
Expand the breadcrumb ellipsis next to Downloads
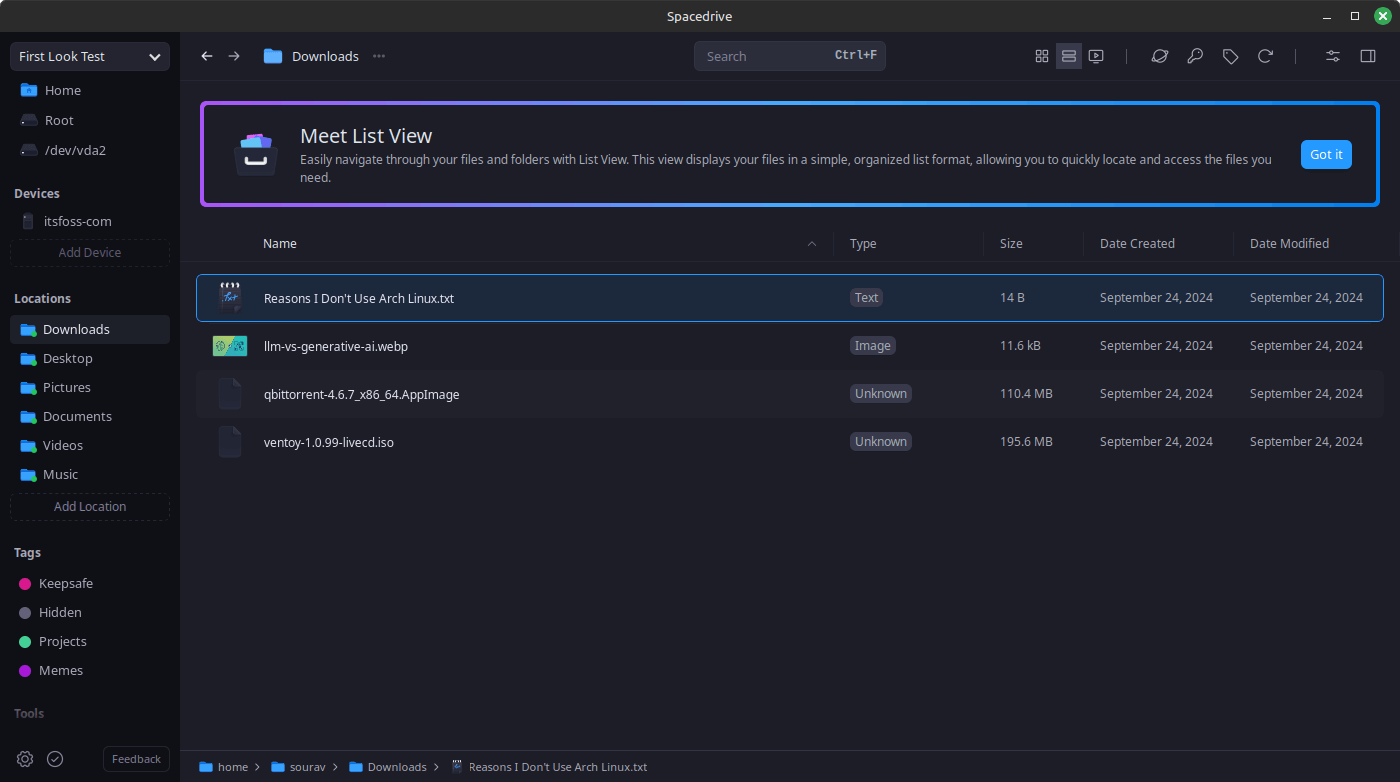point(378,56)
